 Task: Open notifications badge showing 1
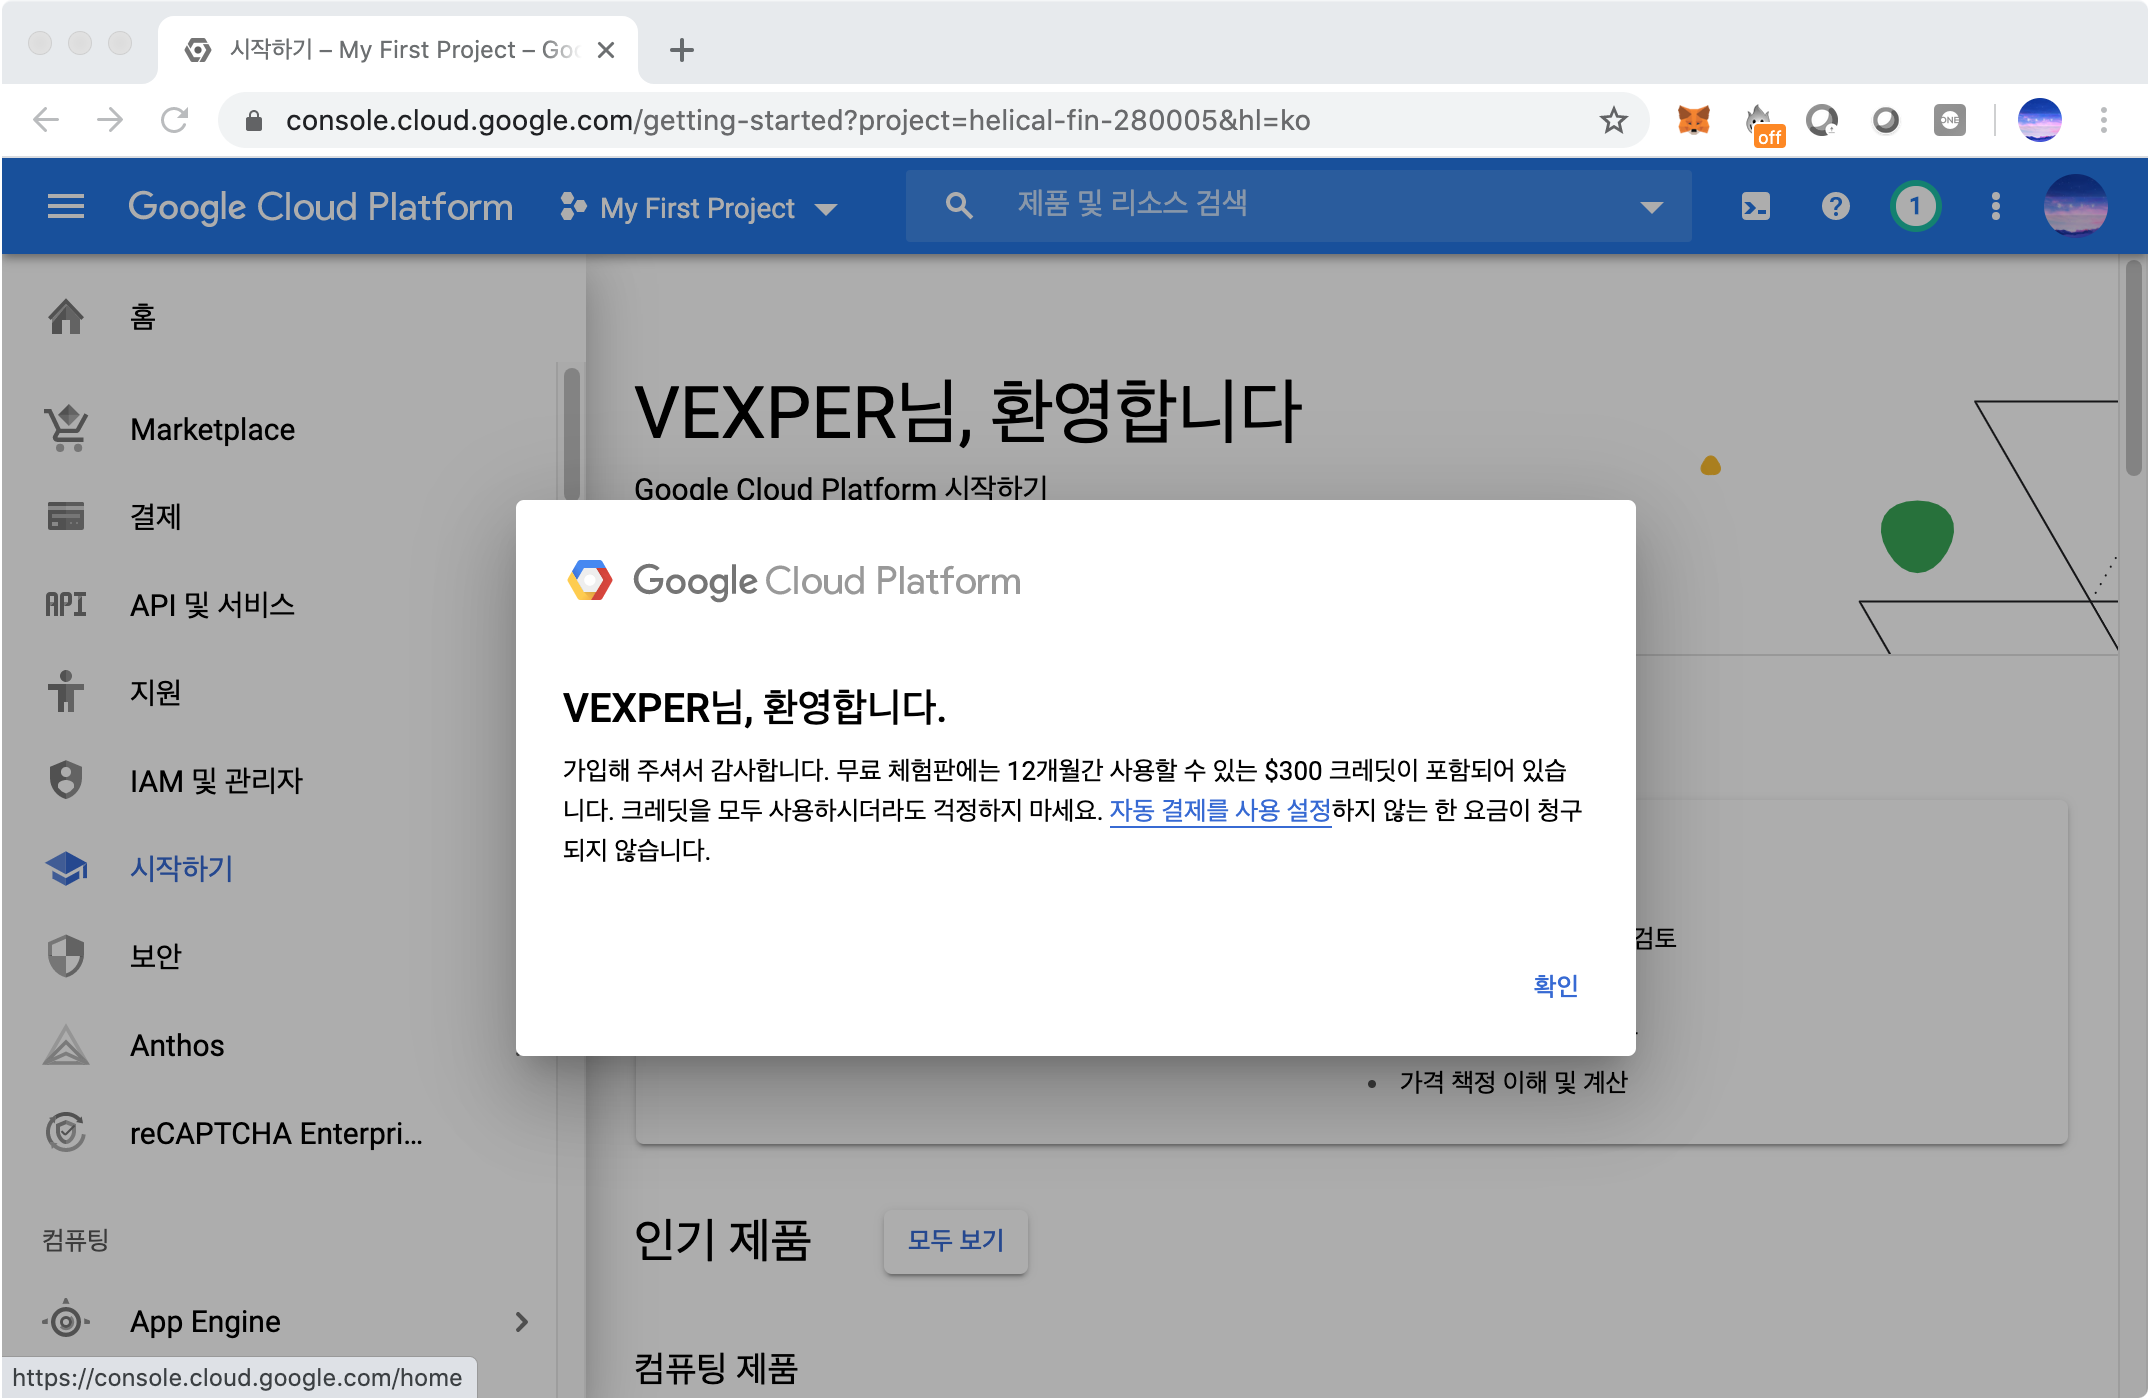(x=1915, y=207)
